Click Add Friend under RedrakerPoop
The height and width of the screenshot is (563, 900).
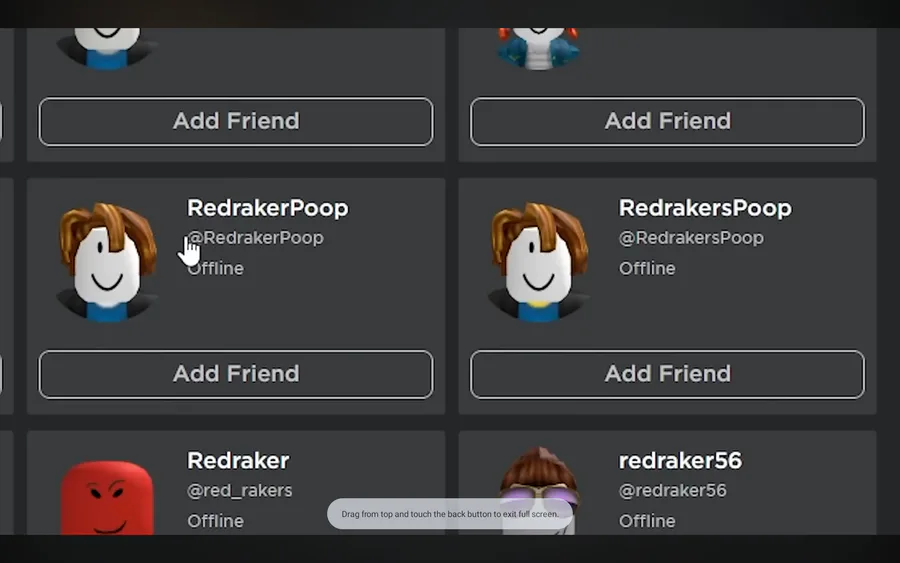tap(236, 374)
